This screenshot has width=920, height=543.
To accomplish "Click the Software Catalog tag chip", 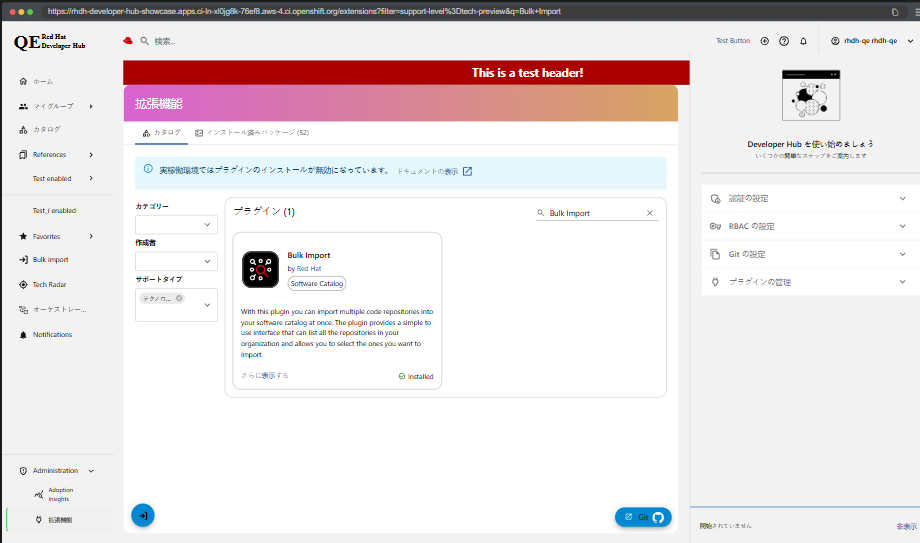I will point(317,284).
